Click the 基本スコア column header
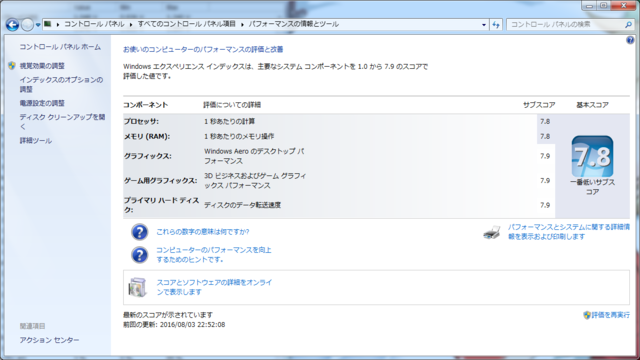Viewport: 640px width, 360px height. click(592, 105)
